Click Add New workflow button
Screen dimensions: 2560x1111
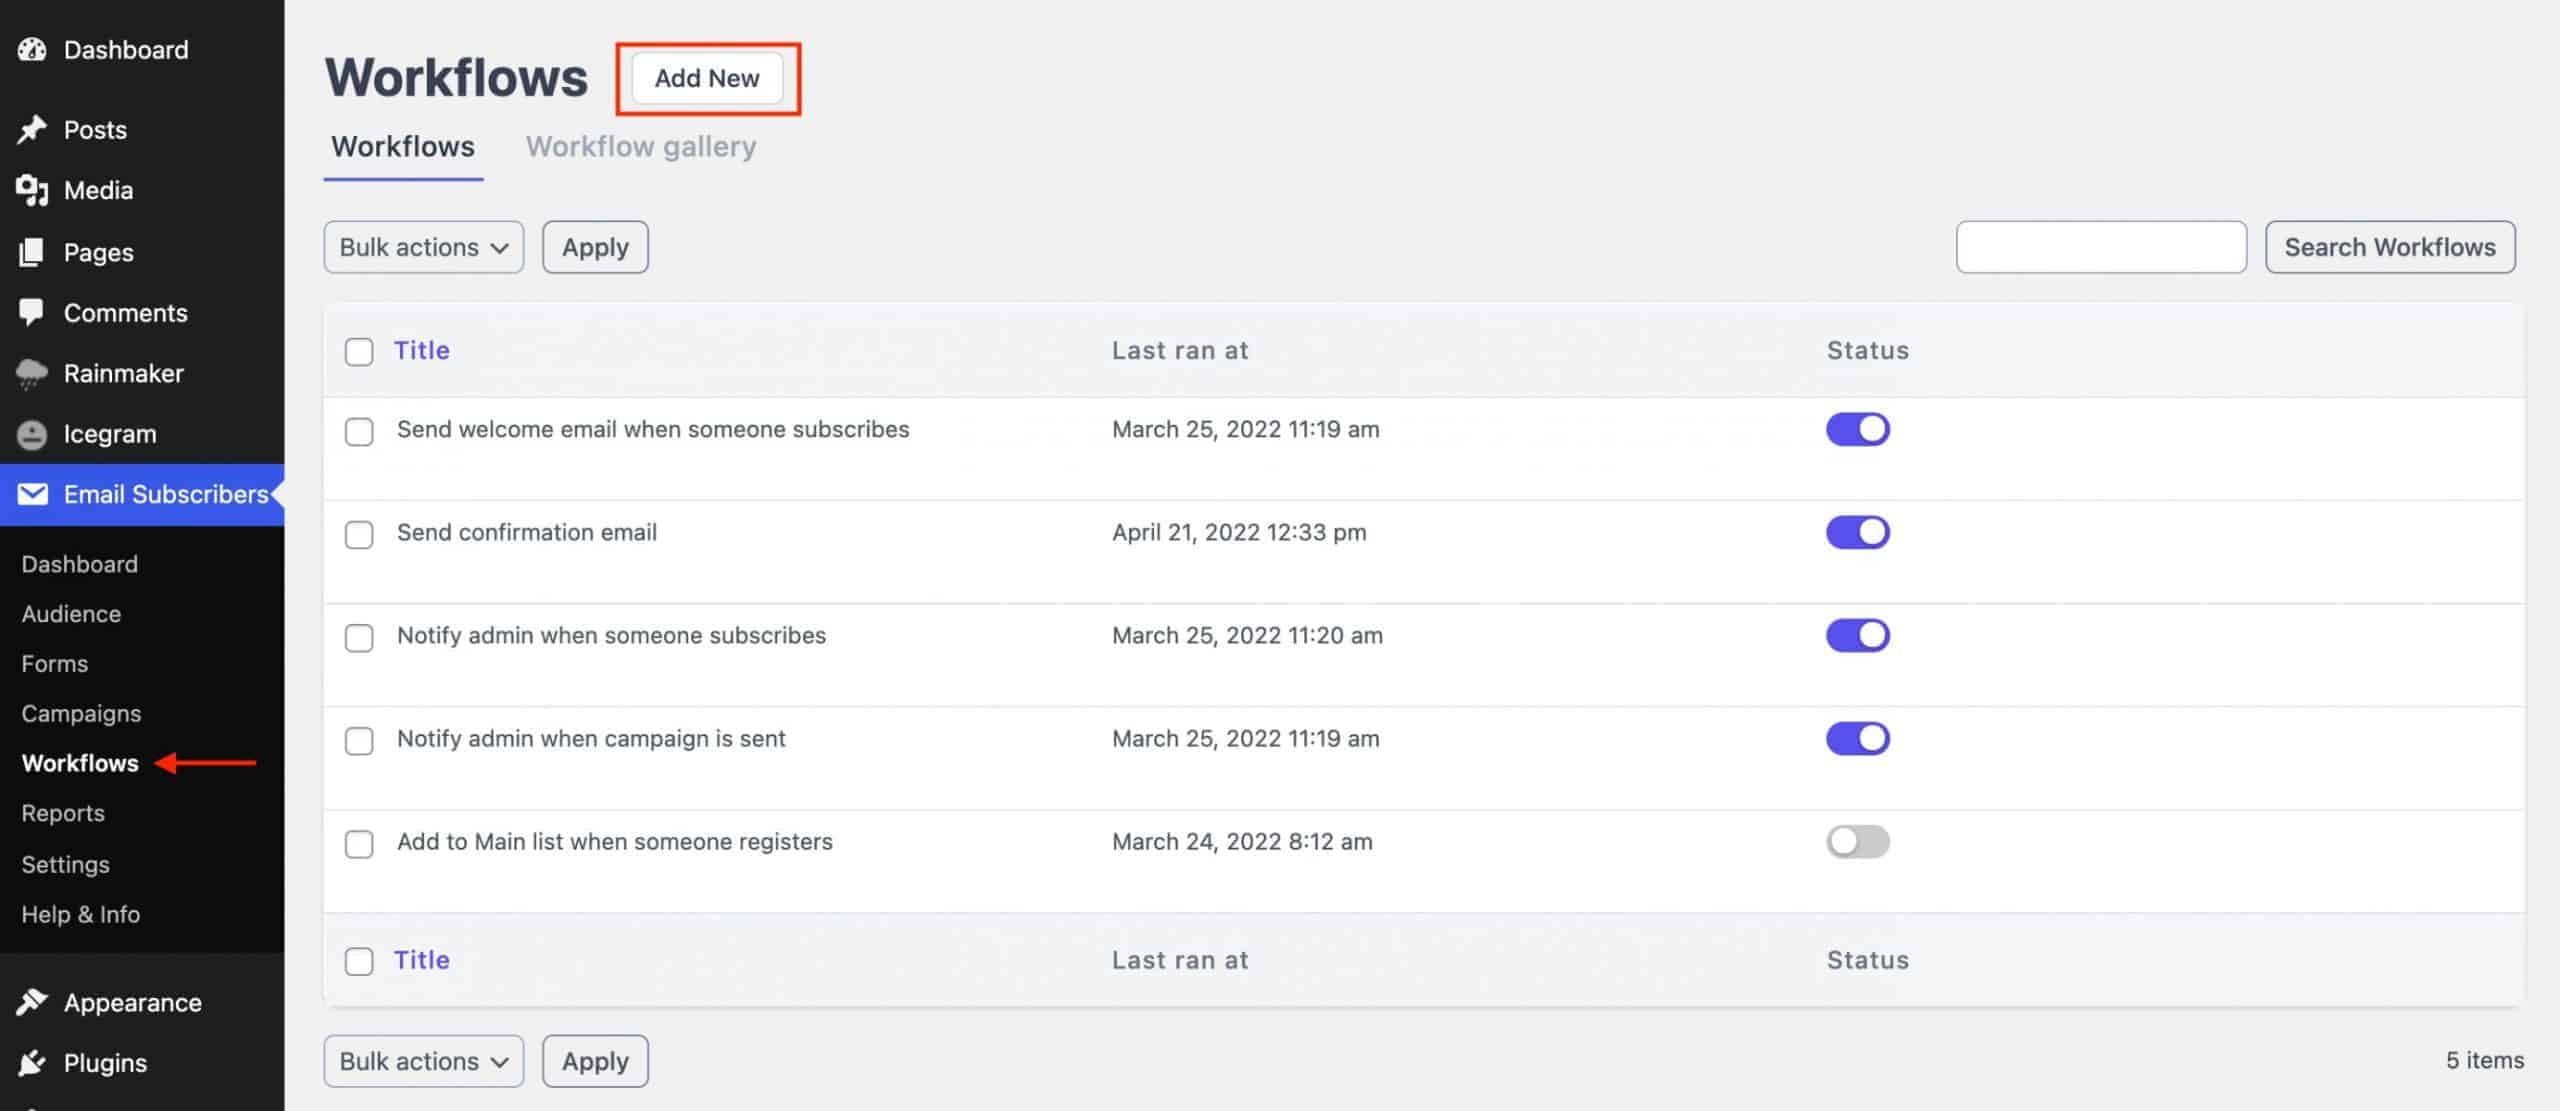point(705,77)
